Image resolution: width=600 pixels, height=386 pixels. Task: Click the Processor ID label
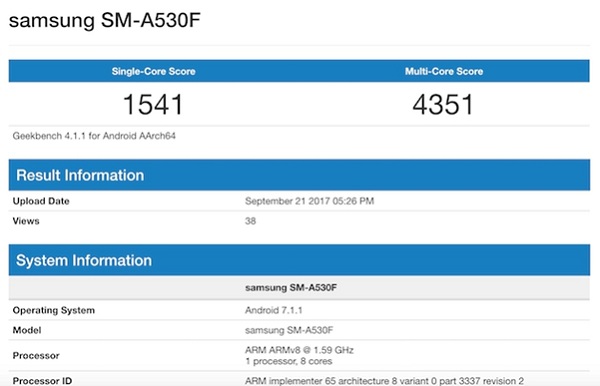click(x=42, y=381)
